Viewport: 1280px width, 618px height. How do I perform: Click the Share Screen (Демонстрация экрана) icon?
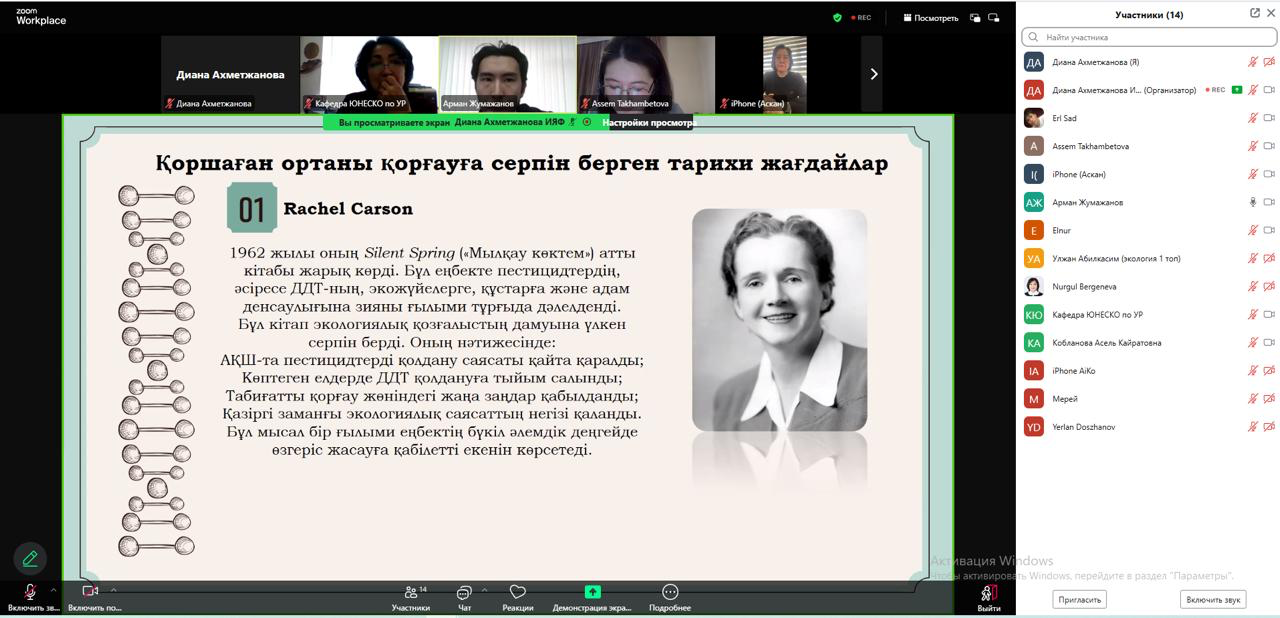[592, 593]
